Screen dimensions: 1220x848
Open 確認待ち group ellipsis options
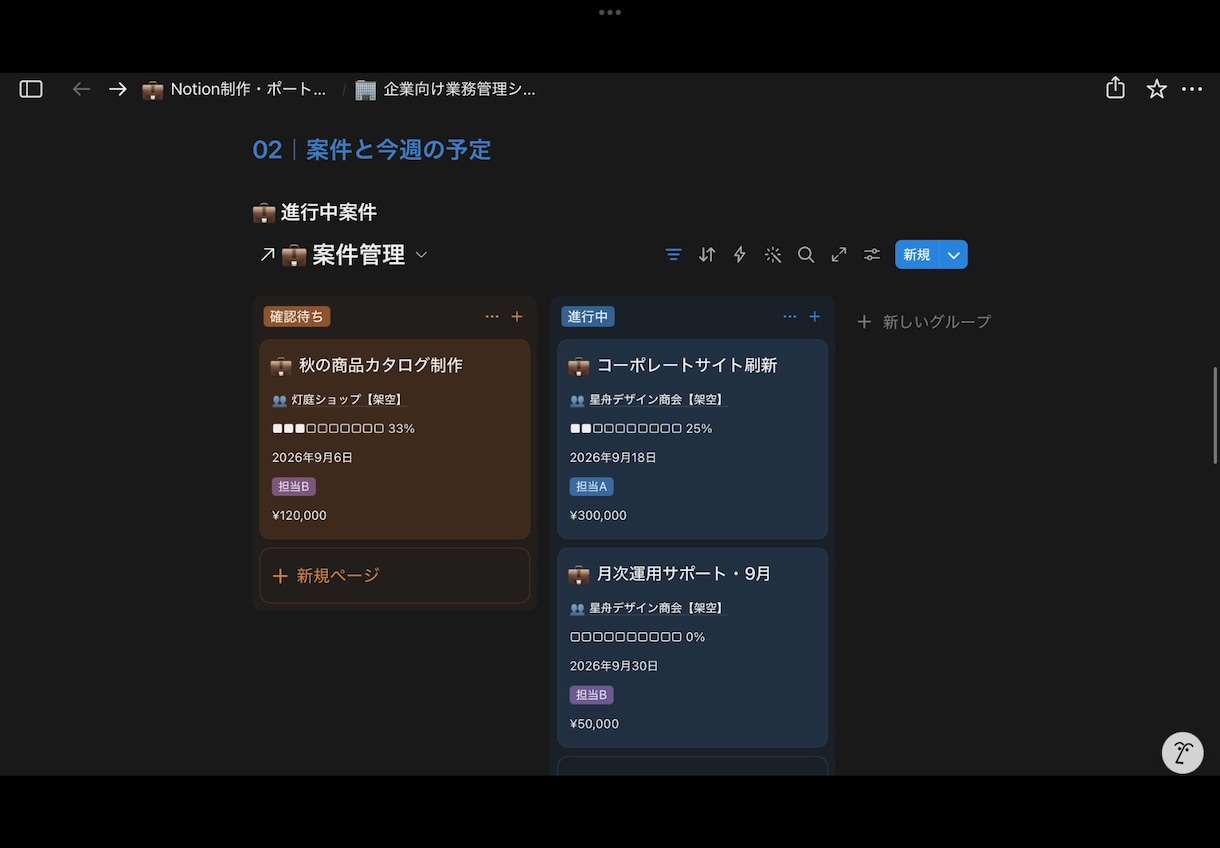tap(492, 316)
